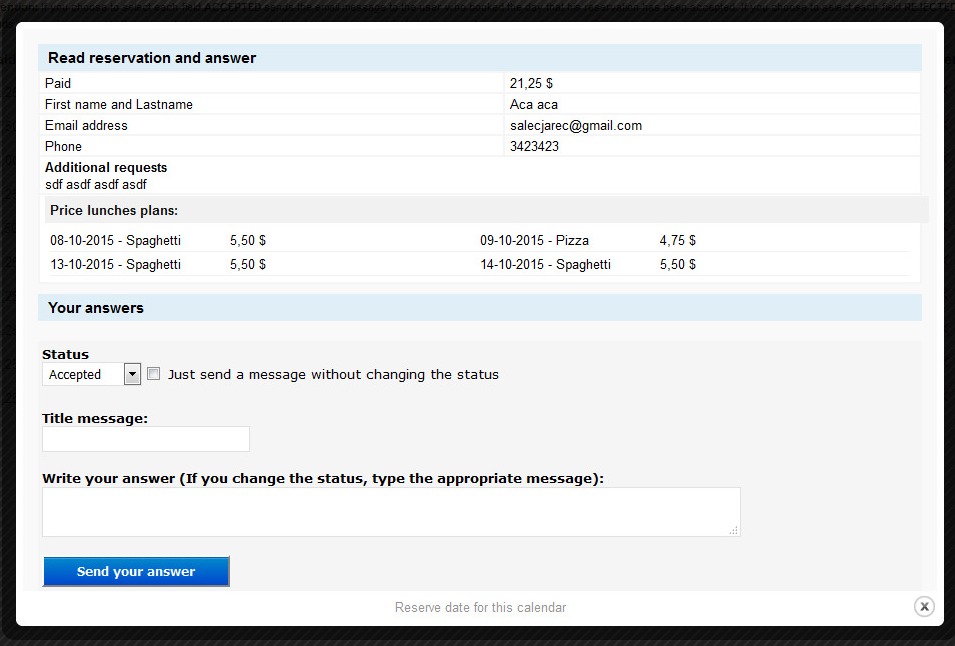Focus the "Write your answer" text area
This screenshot has height=646, width=955.
tap(390, 511)
